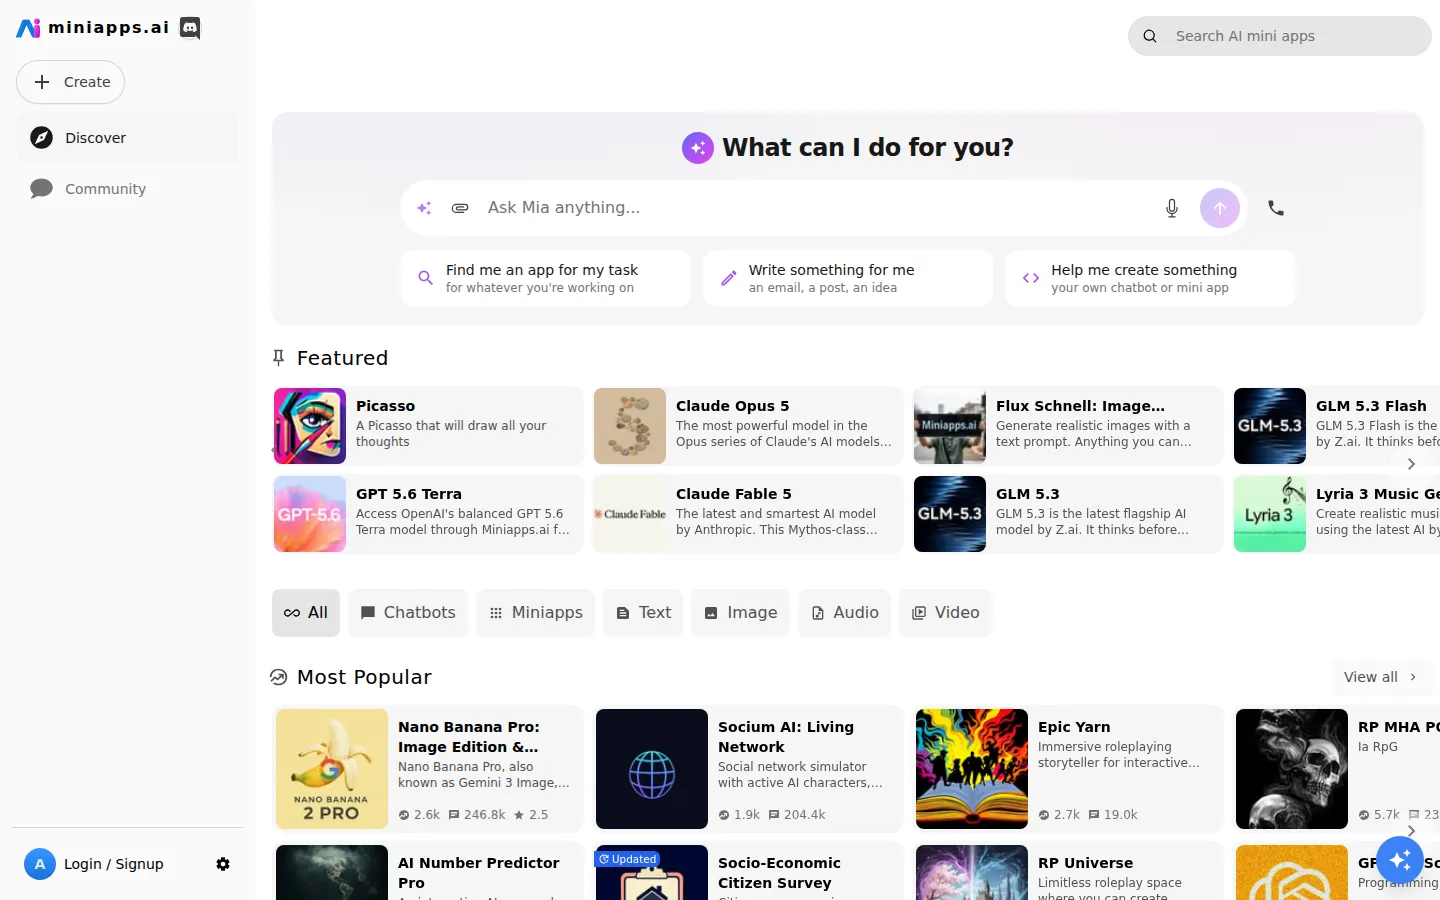Screen dimensions: 1440x900
Task: Open the Community section
Action: (x=127, y=189)
